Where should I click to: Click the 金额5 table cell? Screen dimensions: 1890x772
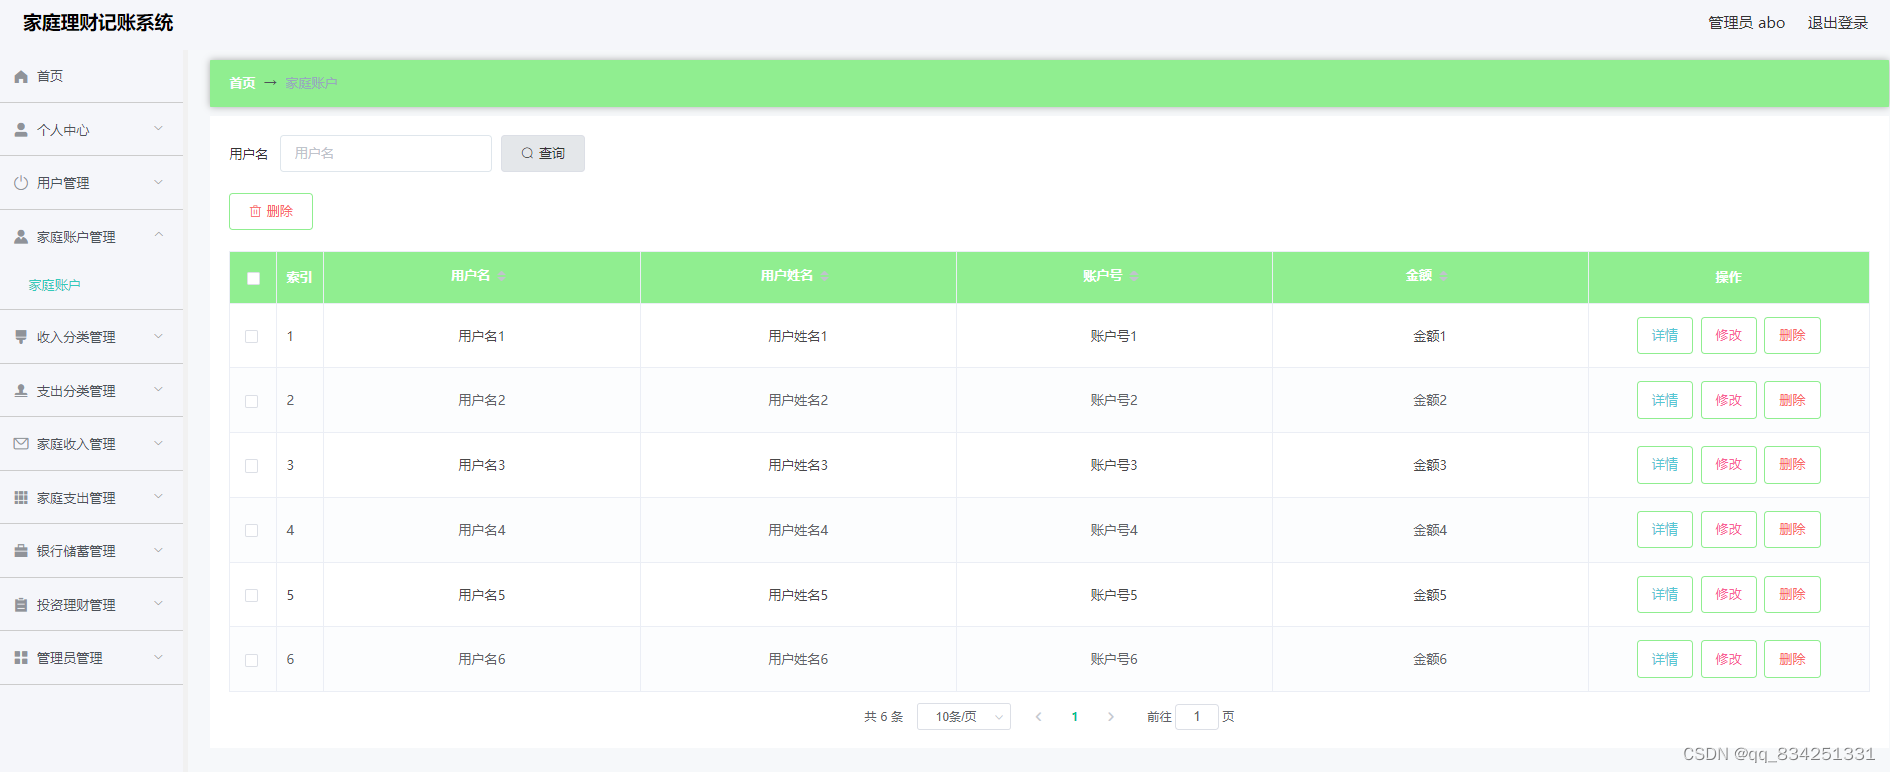(x=1430, y=595)
